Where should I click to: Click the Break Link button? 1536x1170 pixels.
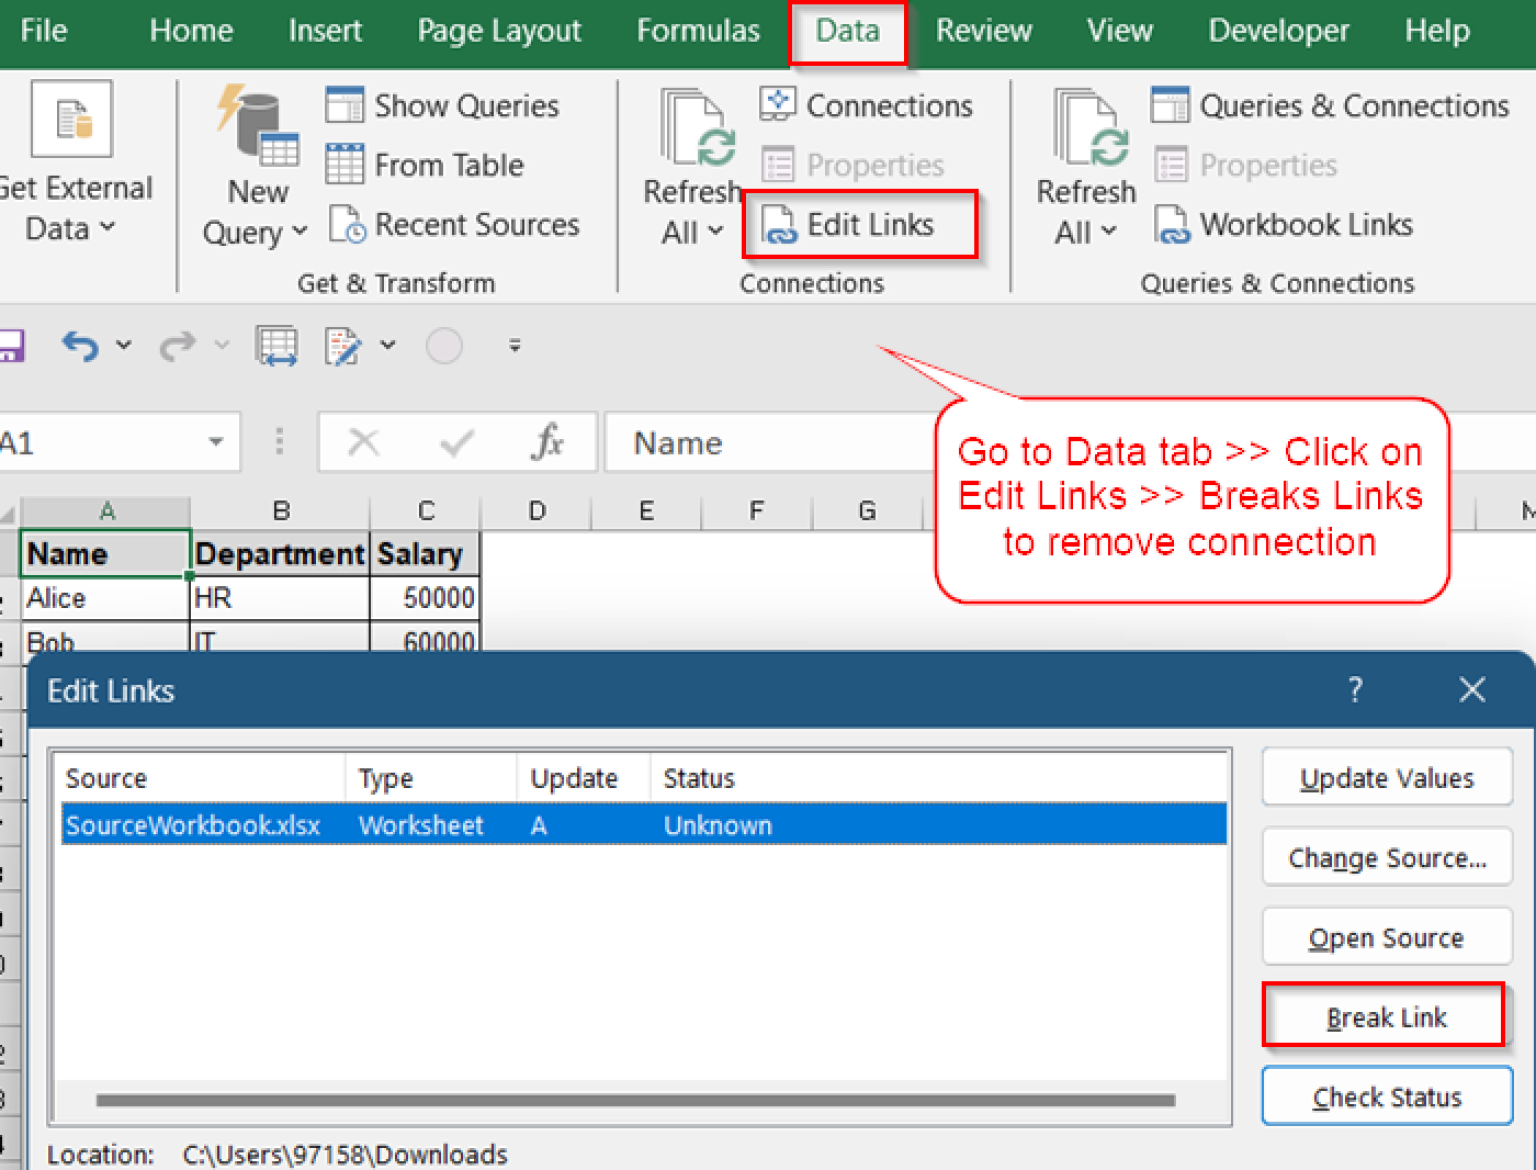click(x=1385, y=1016)
